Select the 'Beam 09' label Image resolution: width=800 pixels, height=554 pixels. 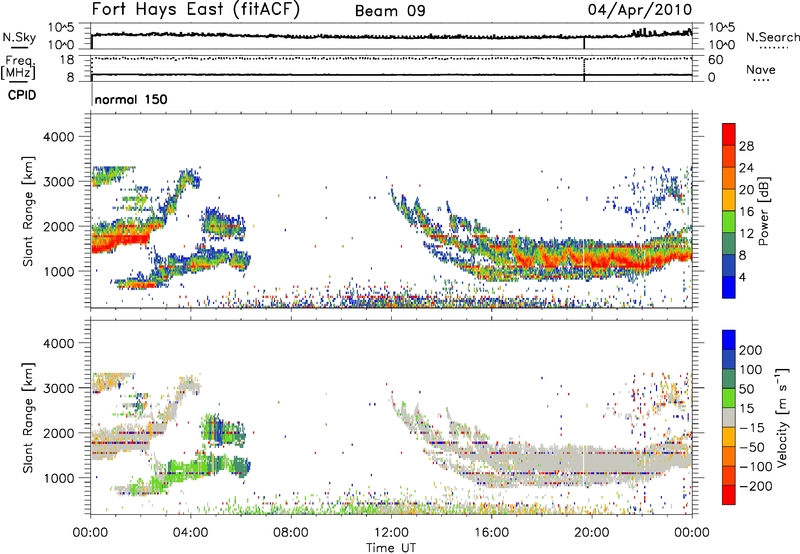pos(390,11)
